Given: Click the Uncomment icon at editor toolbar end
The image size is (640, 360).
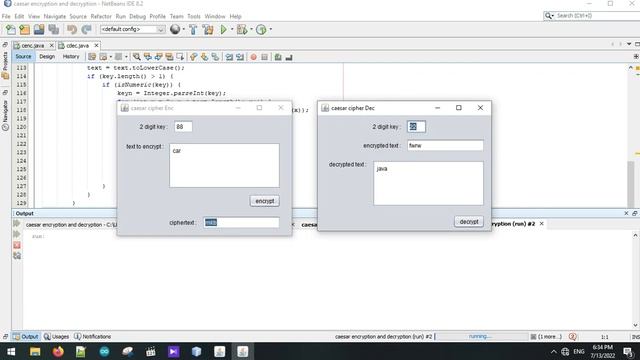Looking at the screenshot, I should tap(289, 57).
